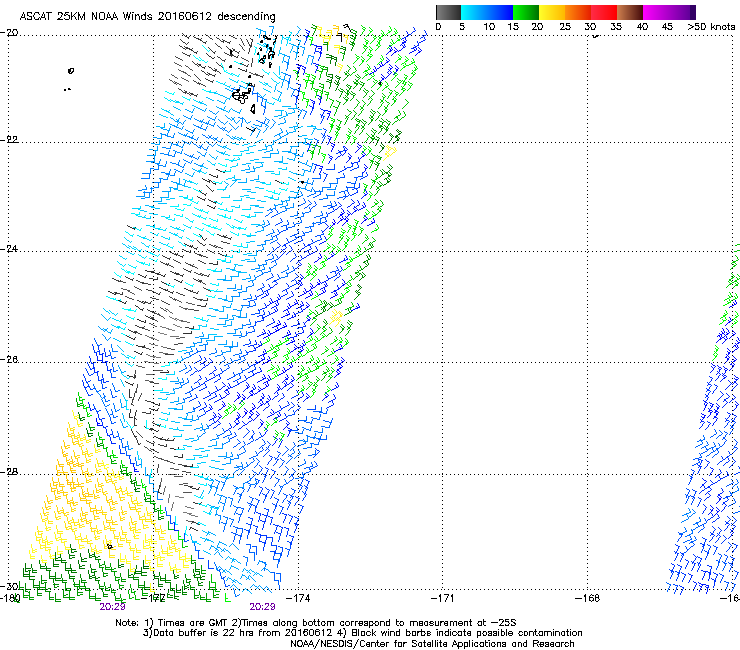Image resolution: width=740 pixels, height=650 pixels.
Task: Click the '-28' latitude axis label
Action: [9, 472]
